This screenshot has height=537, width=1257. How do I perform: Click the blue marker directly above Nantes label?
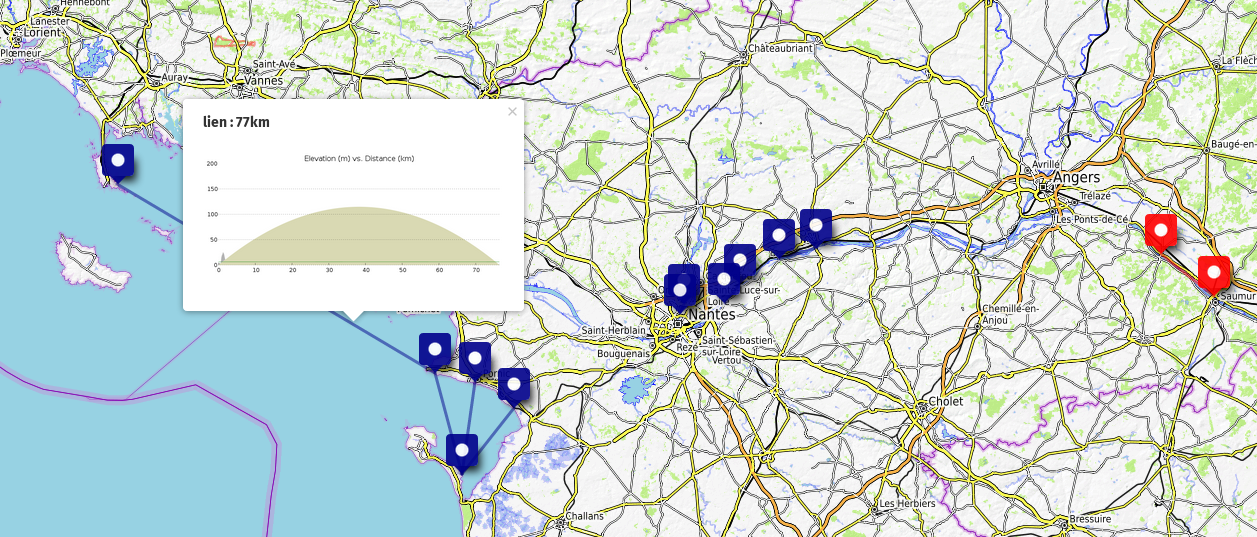680,291
